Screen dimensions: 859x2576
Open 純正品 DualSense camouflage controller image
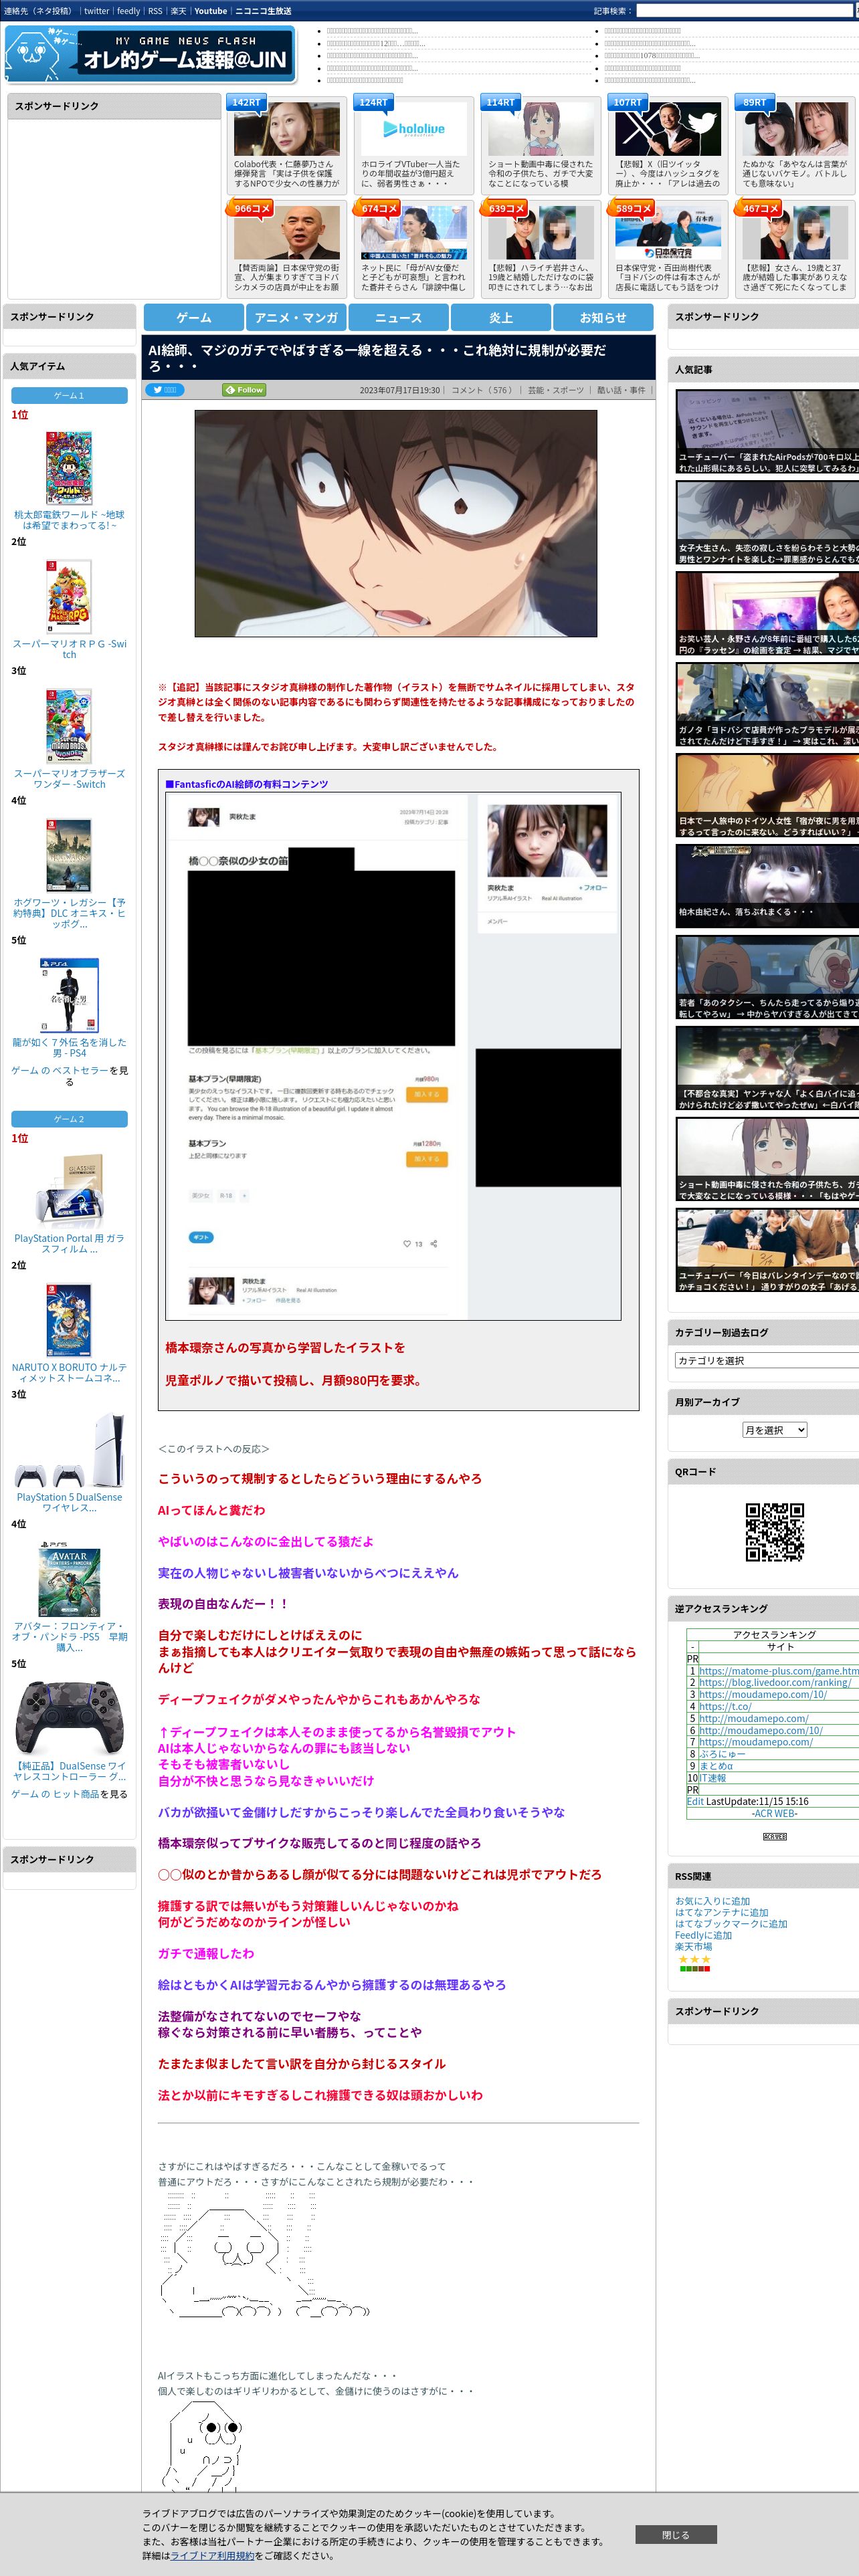point(69,1720)
